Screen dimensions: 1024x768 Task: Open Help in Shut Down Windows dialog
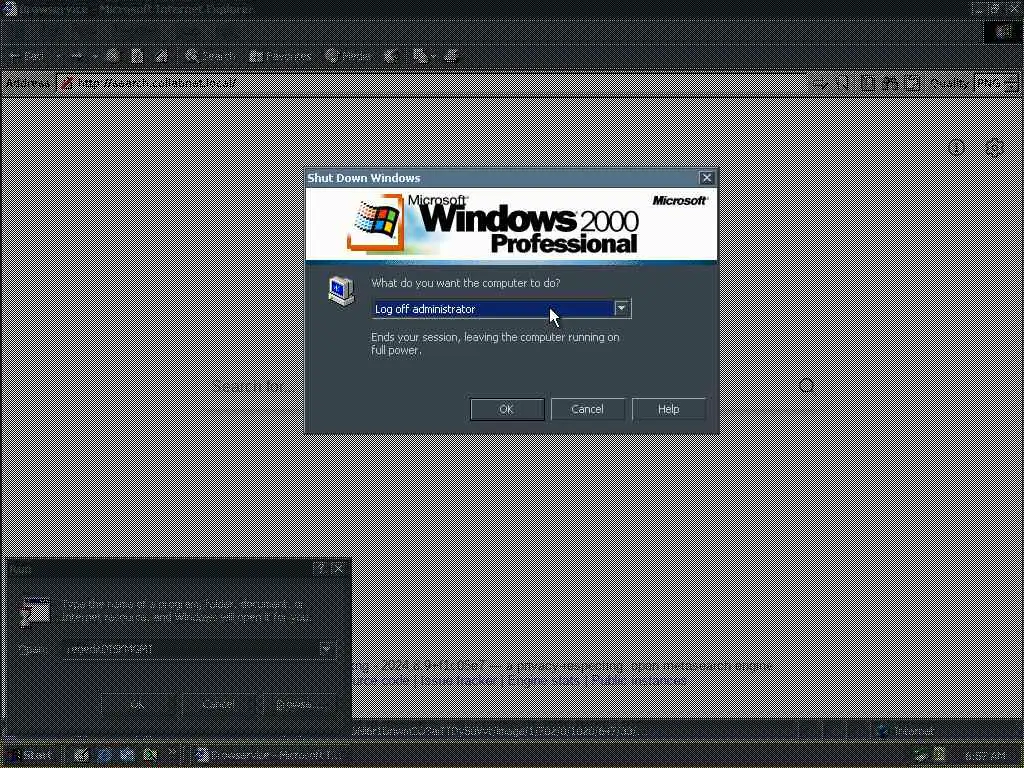(669, 409)
